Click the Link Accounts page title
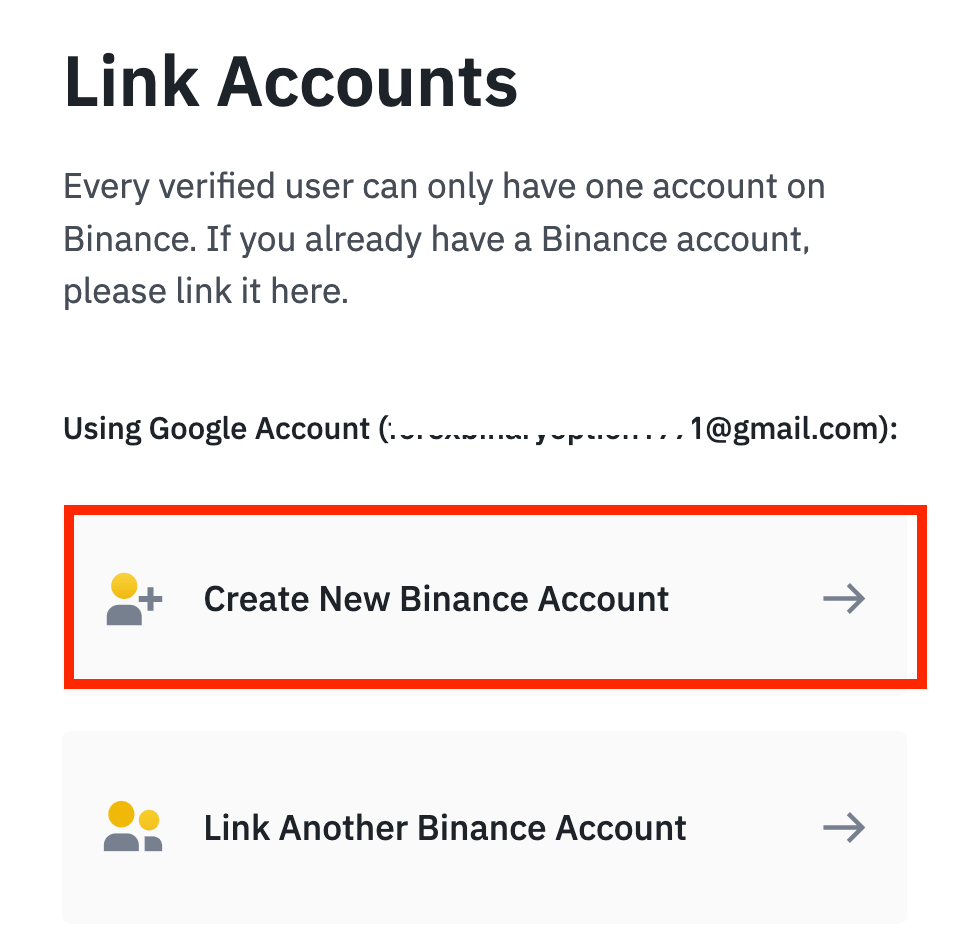Viewport: 958px width, 942px height. pyautogui.click(x=291, y=80)
